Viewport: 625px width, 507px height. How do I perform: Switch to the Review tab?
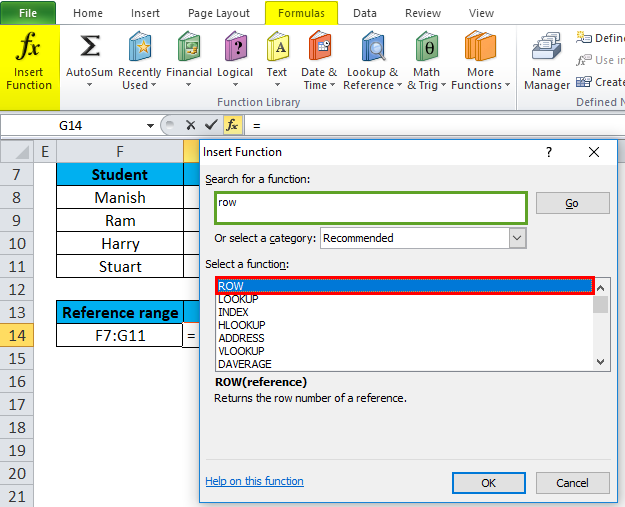[423, 13]
